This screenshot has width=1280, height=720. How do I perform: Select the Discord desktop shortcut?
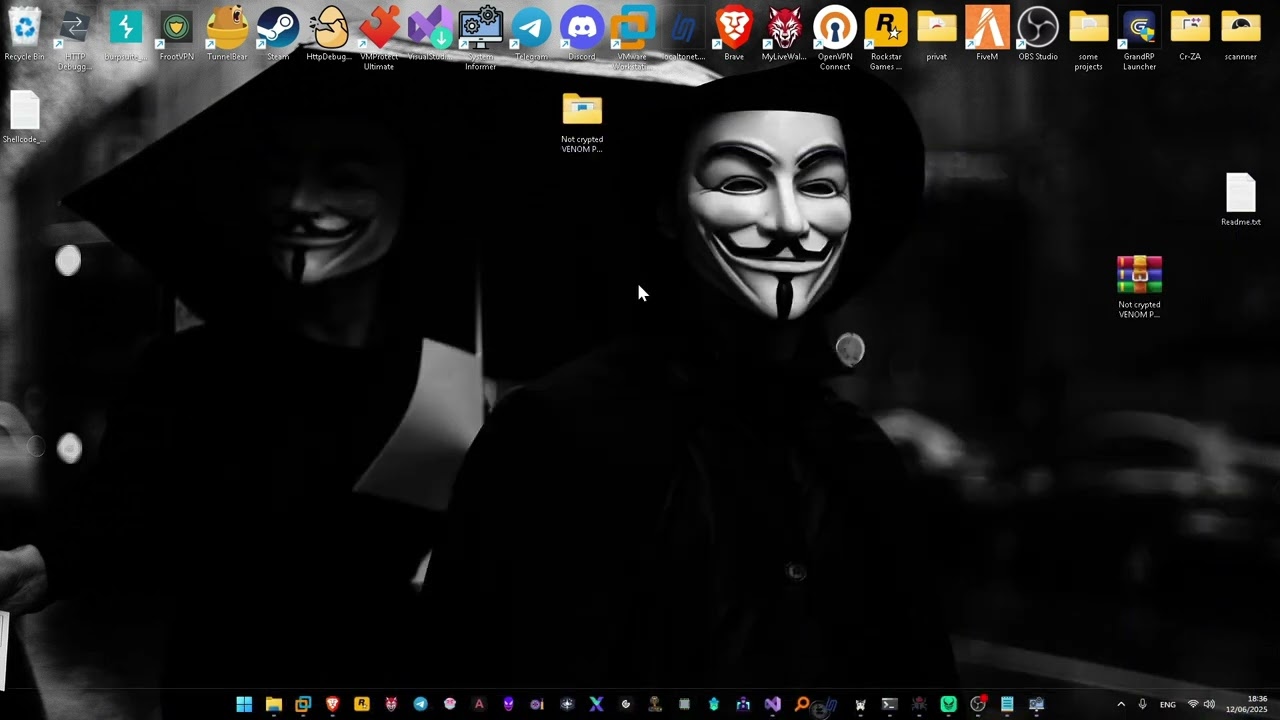point(582,34)
